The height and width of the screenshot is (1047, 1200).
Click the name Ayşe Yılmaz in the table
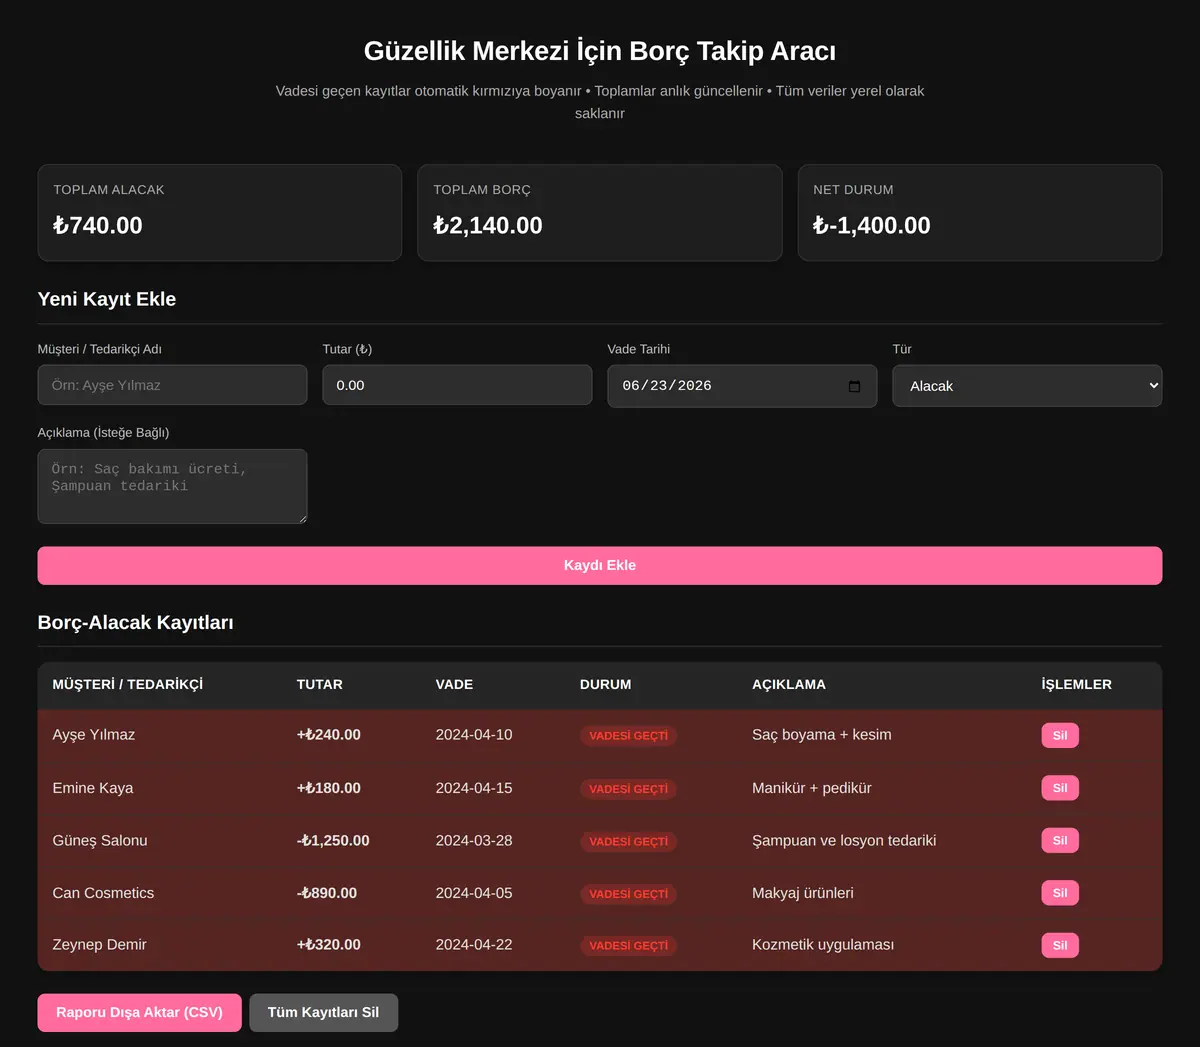pyautogui.click(x=94, y=735)
